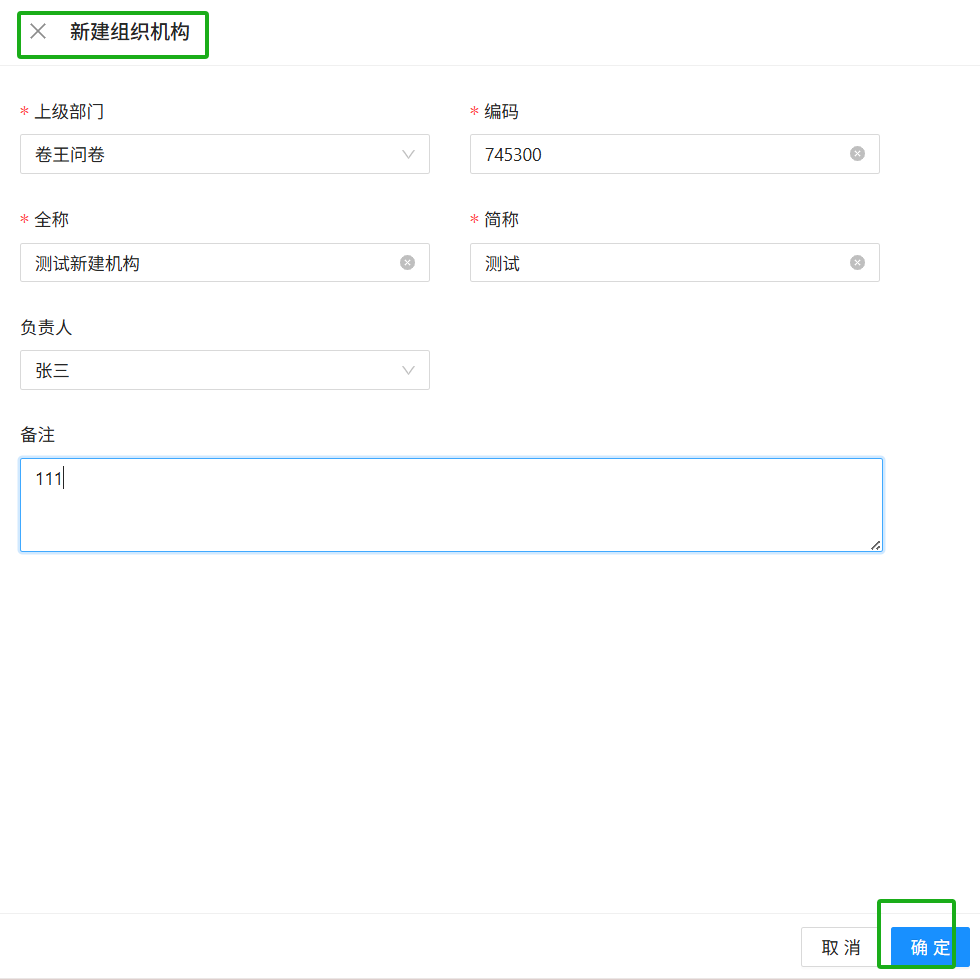The height and width of the screenshot is (980, 980).
Task: Click the 编码 input field containing 745300
Action: 674,154
